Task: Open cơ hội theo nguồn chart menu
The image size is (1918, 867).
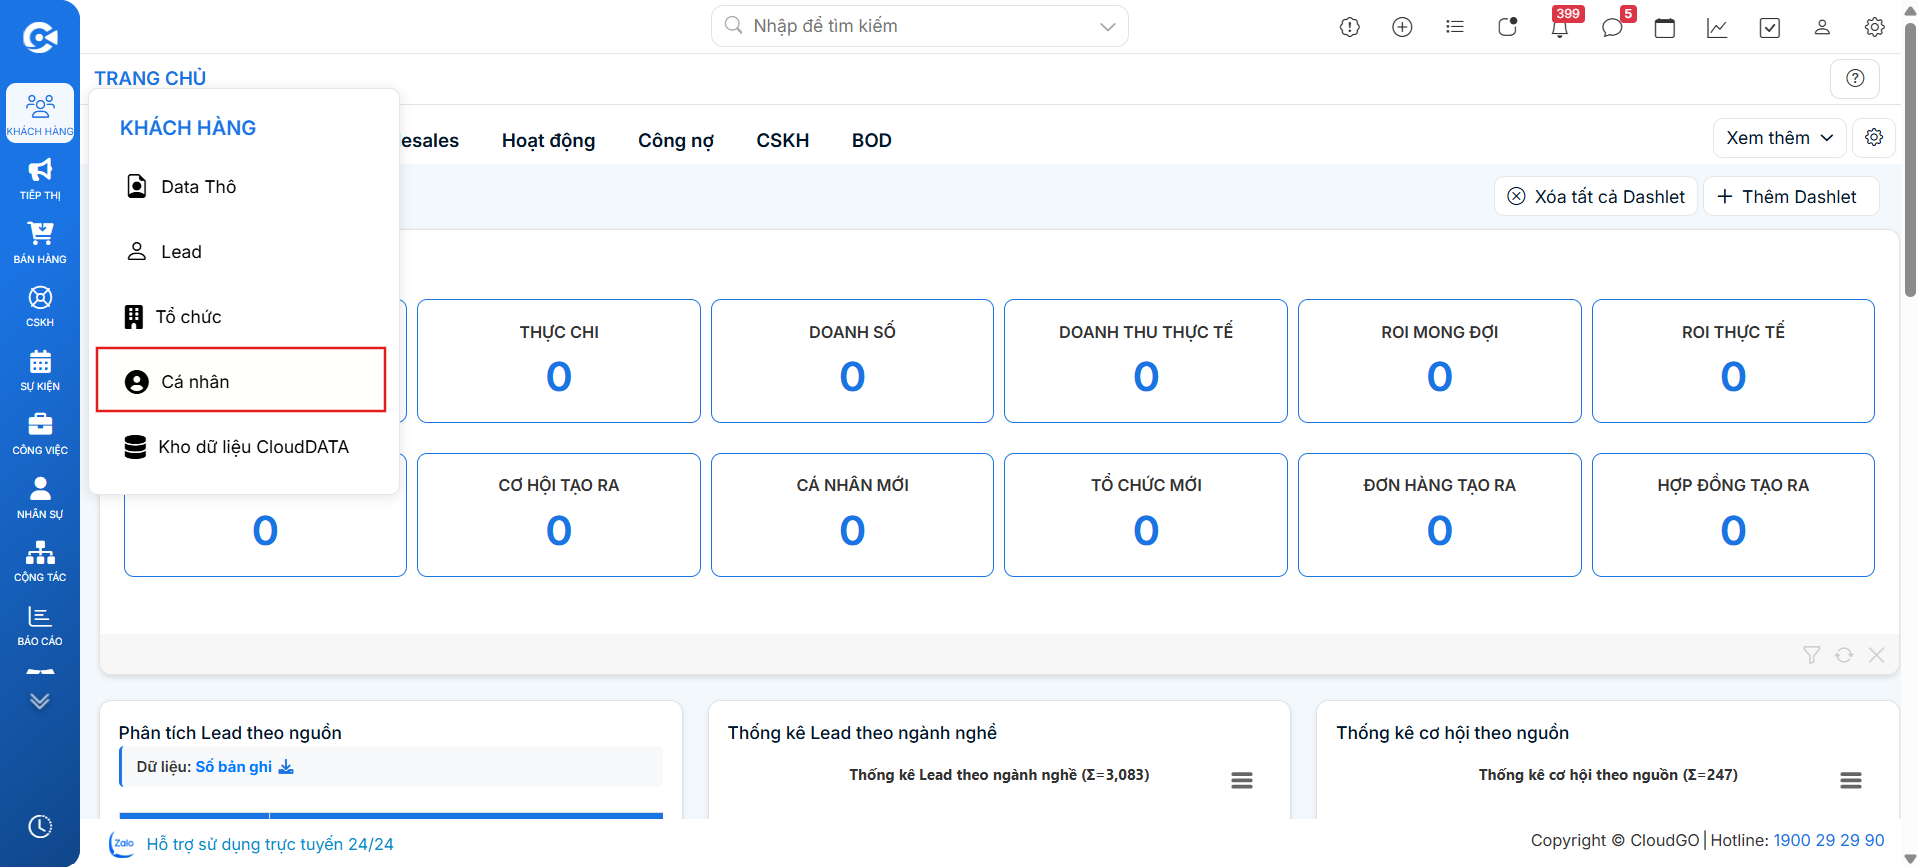Action: pyautogui.click(x=1851, y=781)
